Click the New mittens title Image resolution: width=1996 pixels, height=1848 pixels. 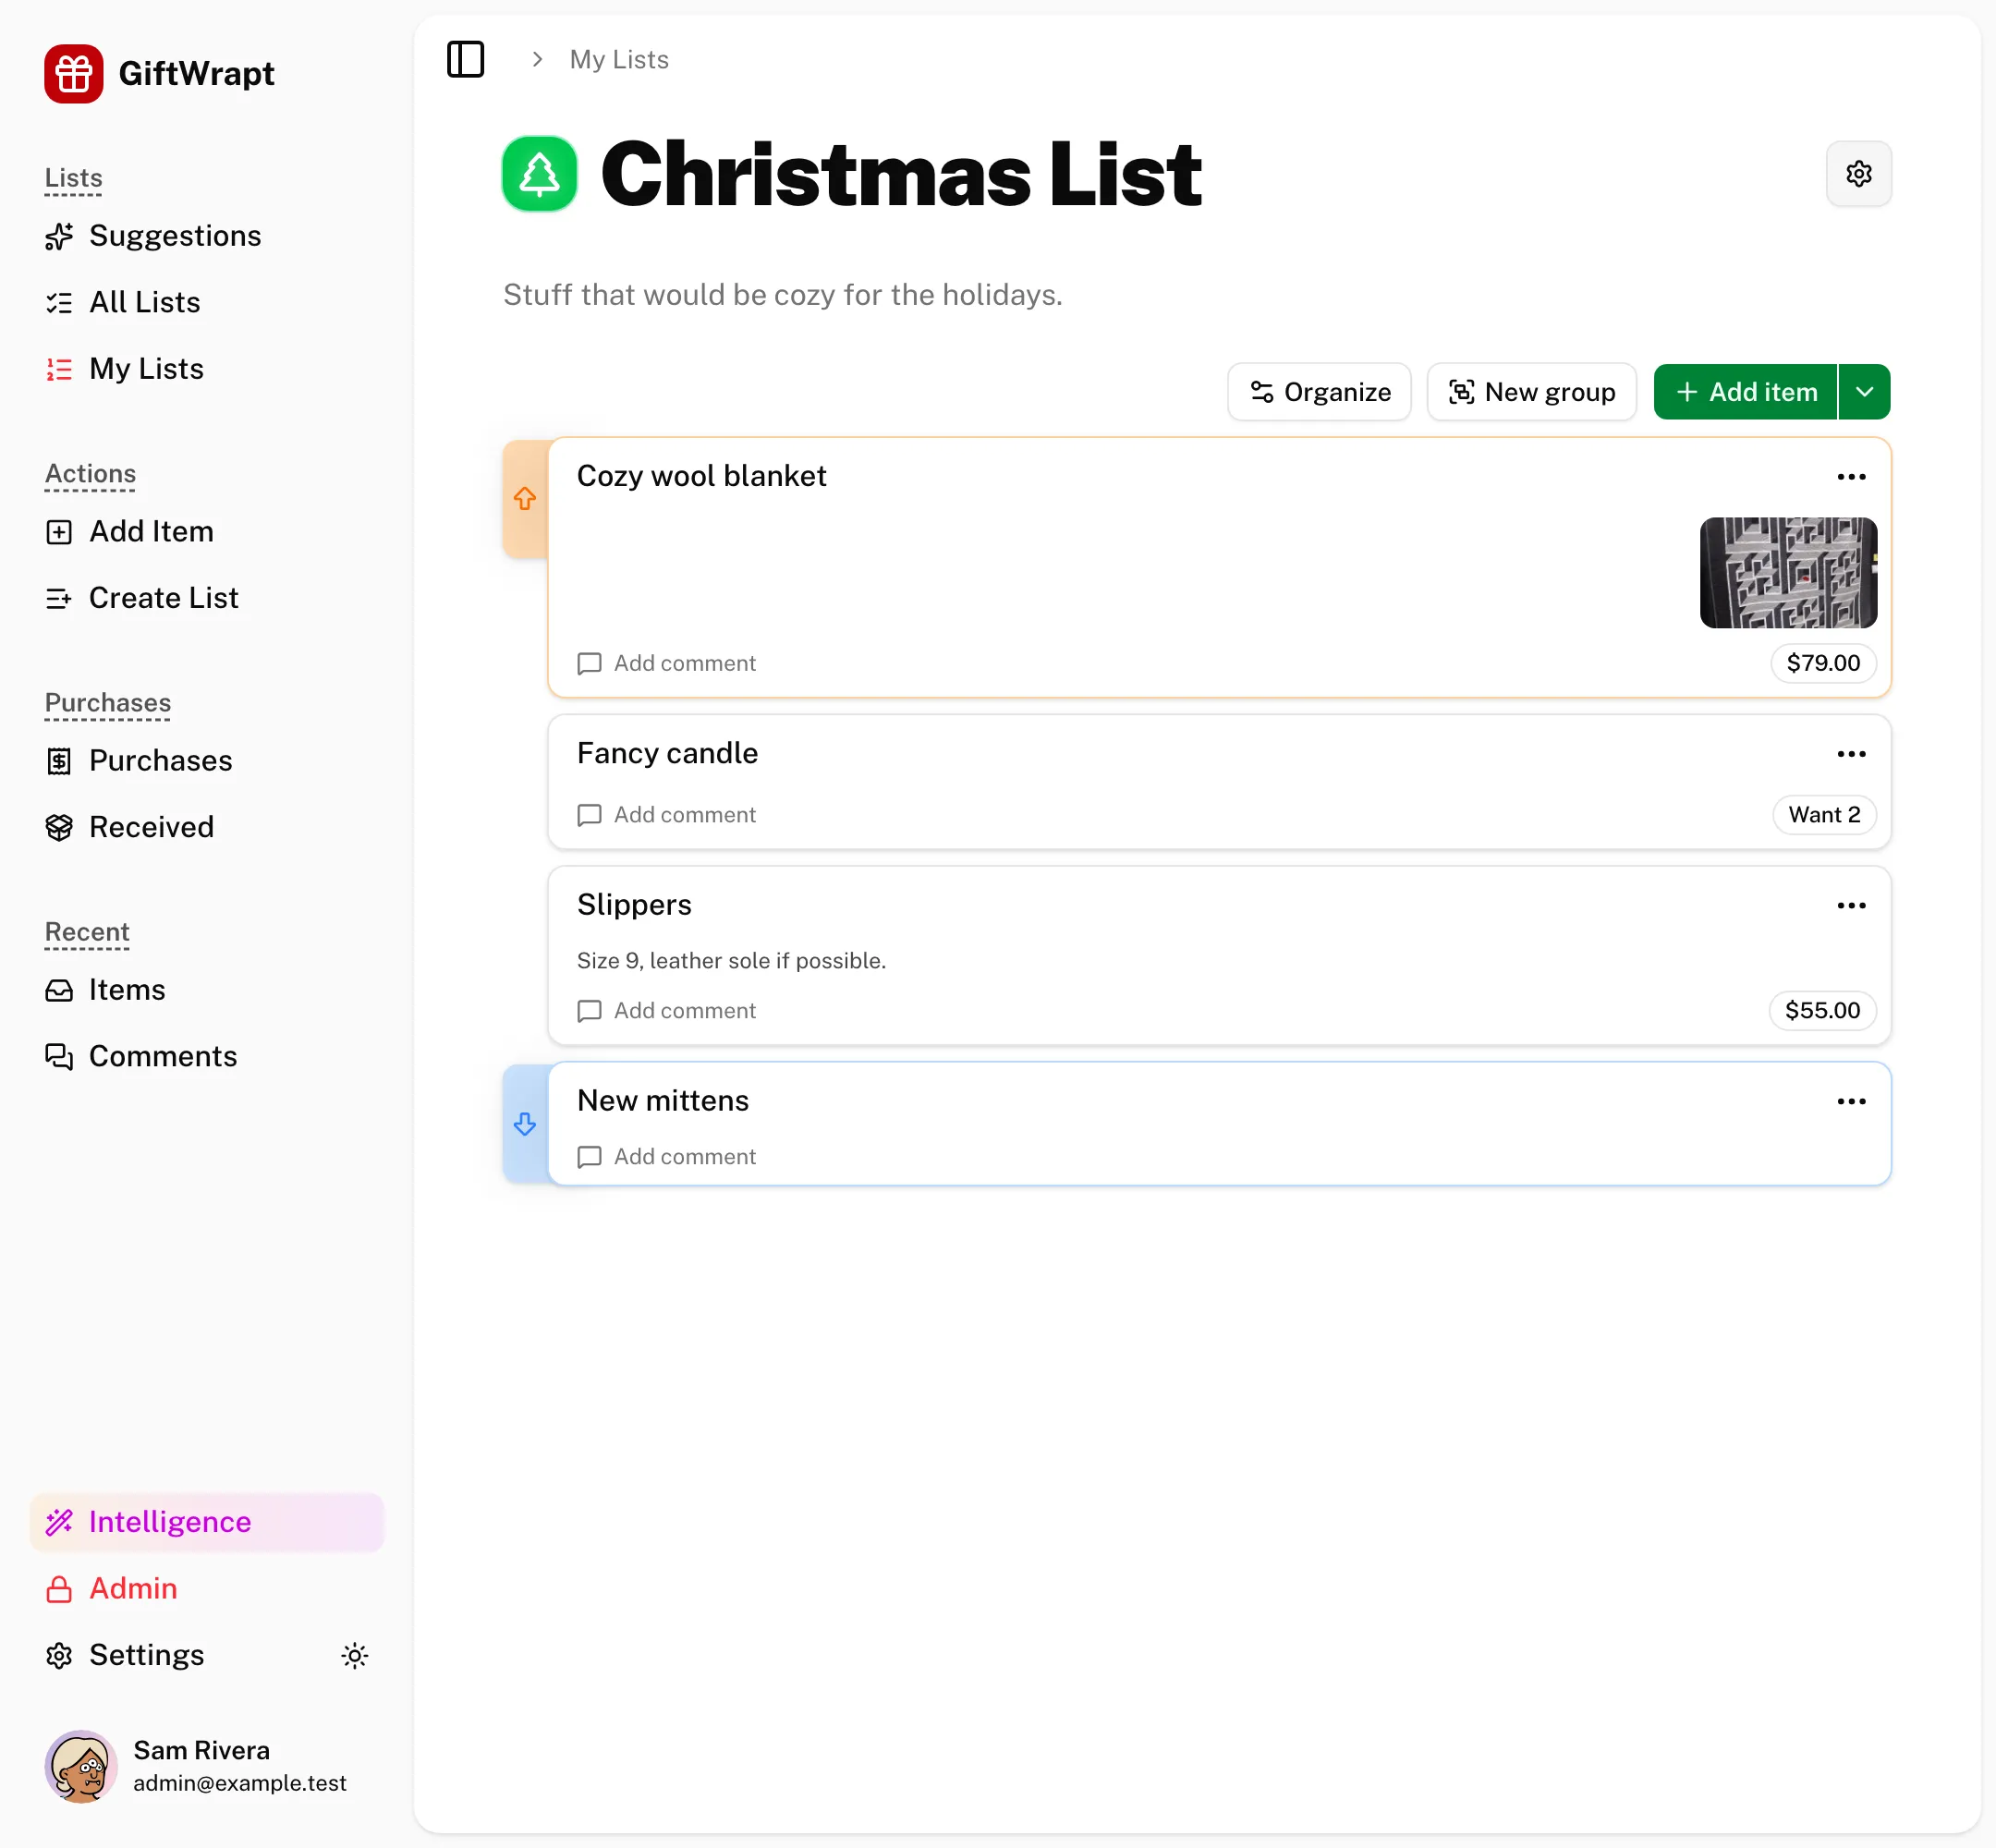(x=662, y=1101)
